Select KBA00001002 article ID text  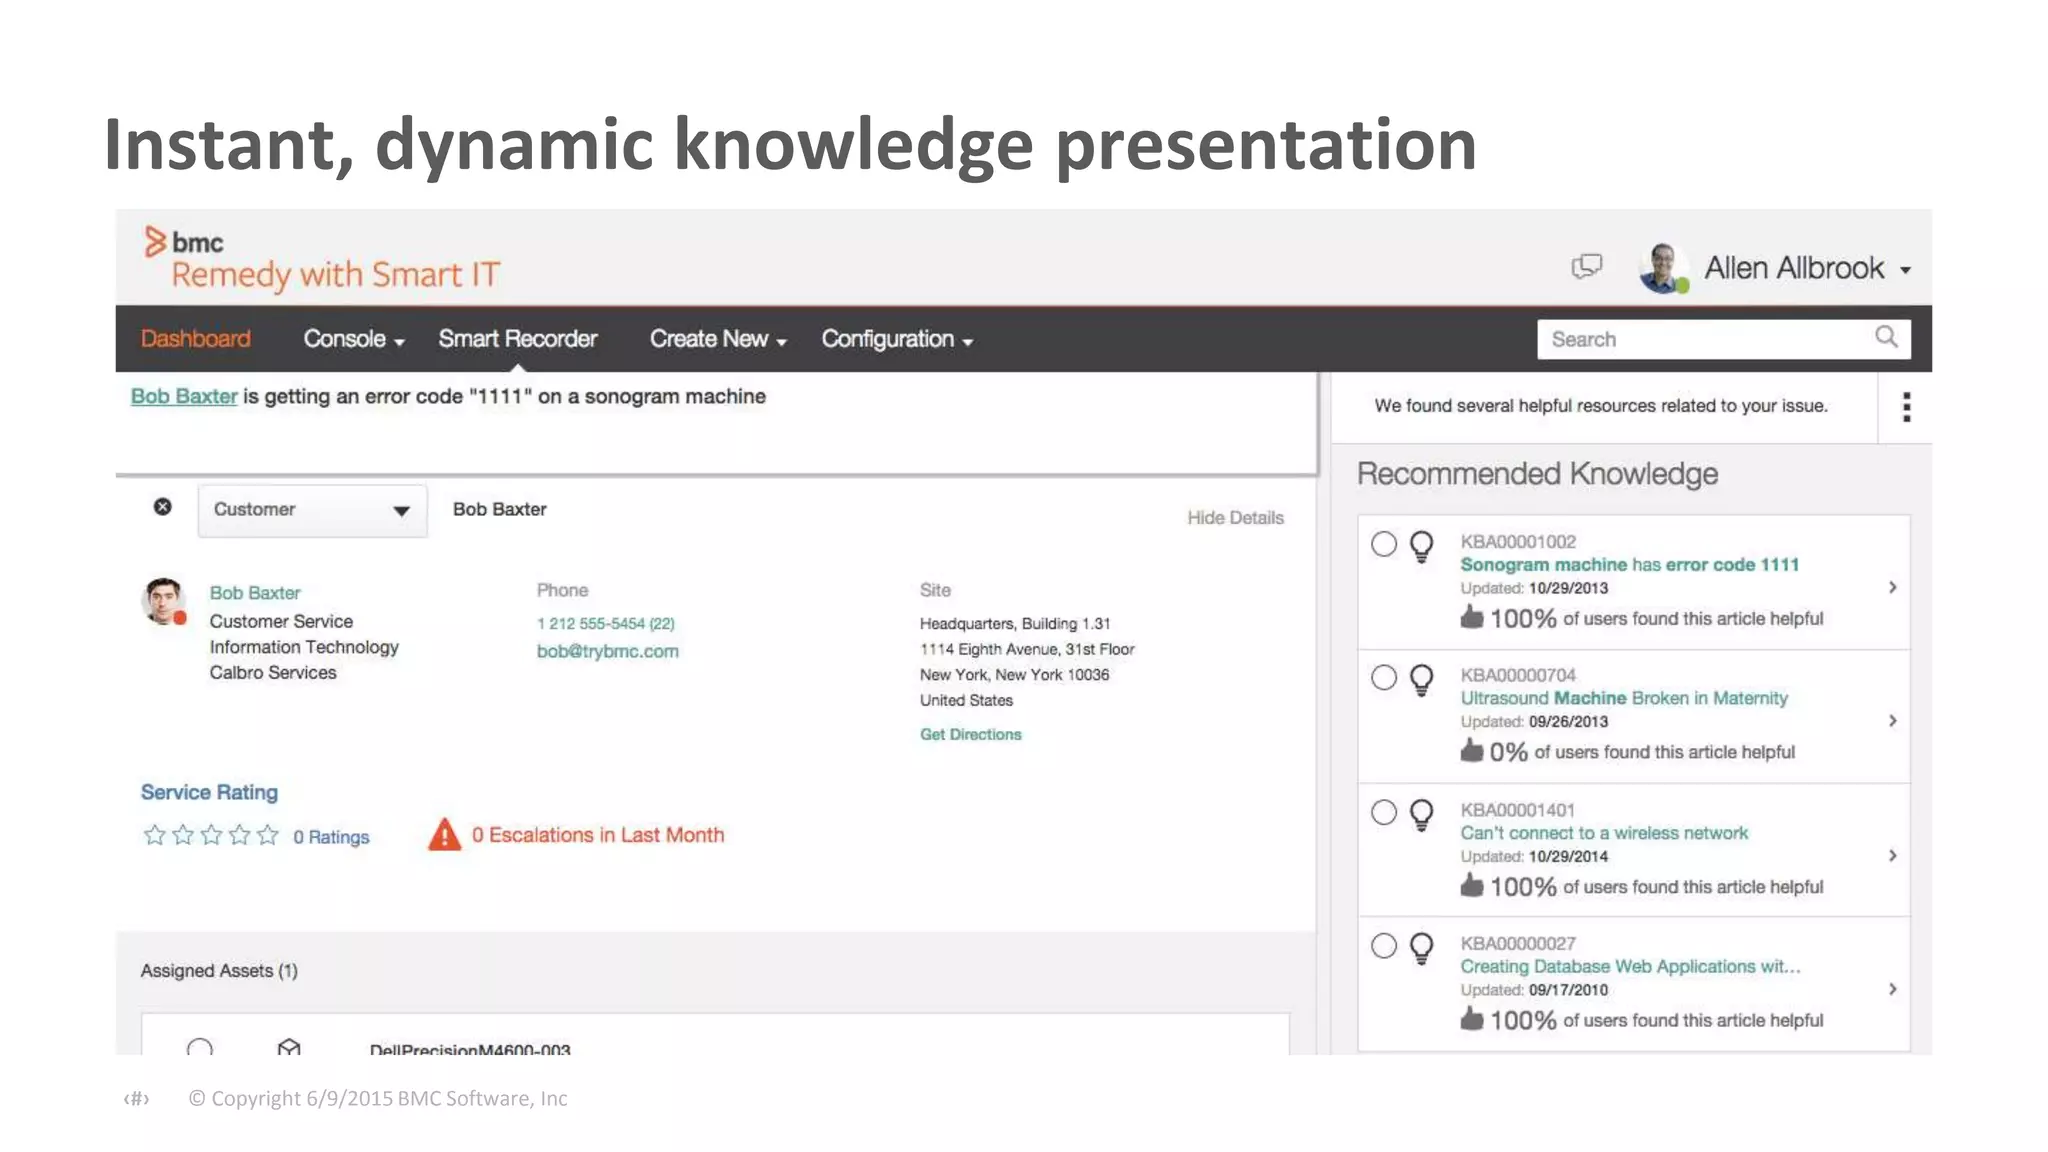[1518, 542]
